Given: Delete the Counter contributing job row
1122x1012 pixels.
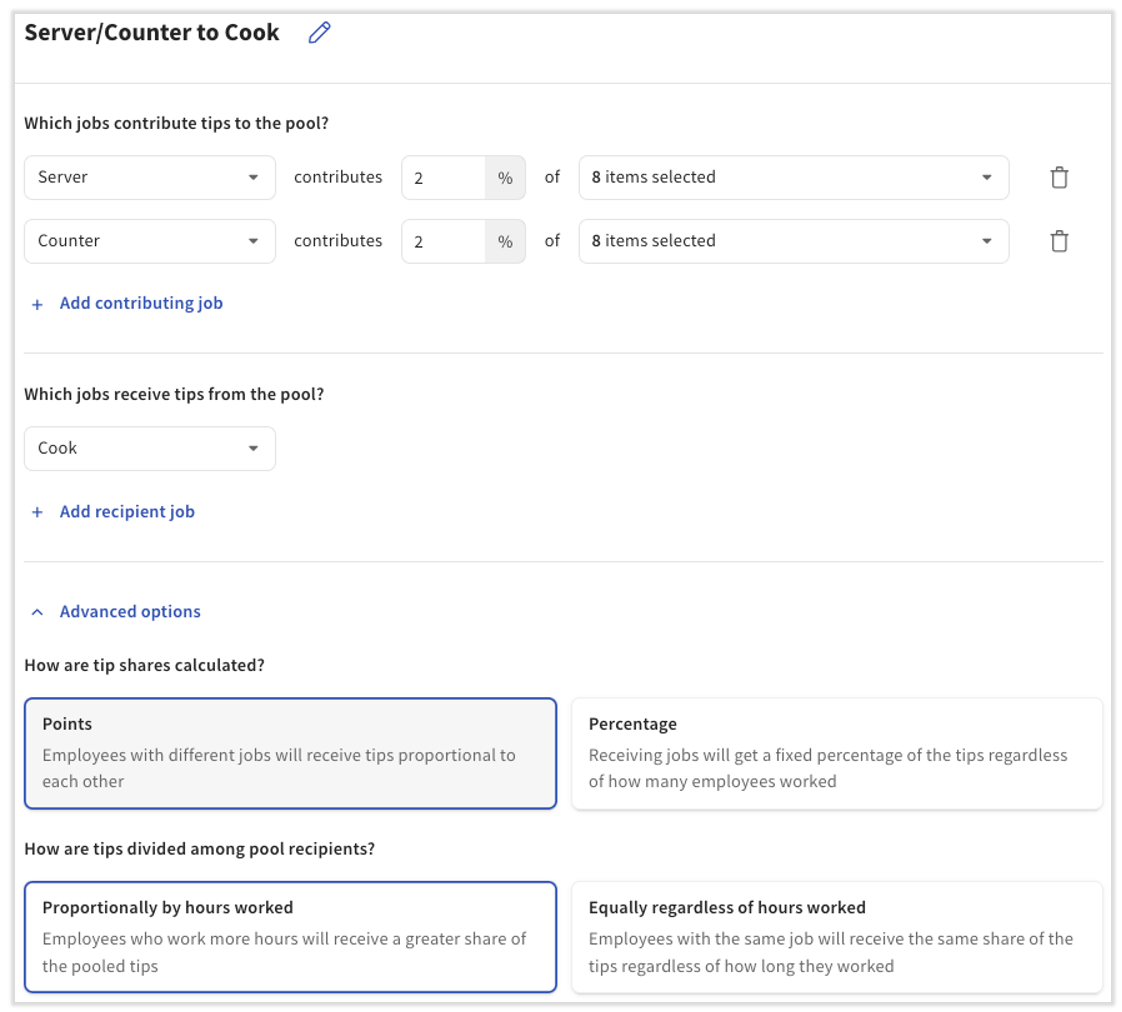Looking at the screenshot, I should [x=1059, y=242].
